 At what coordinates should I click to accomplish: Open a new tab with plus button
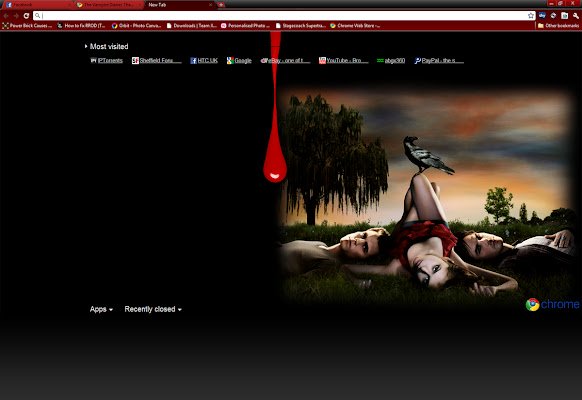221,5
